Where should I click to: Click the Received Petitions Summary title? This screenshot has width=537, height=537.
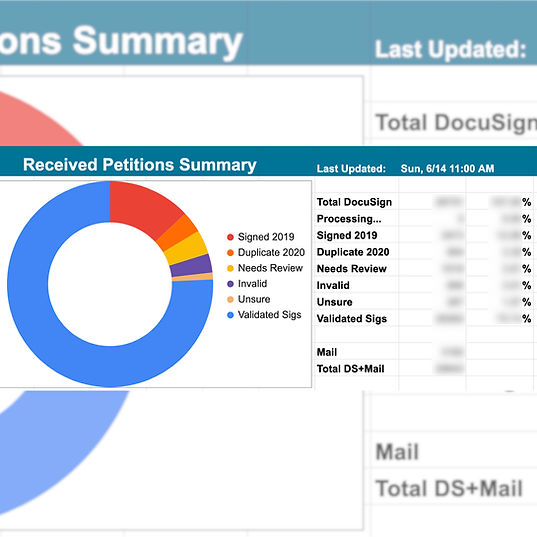[140, 165]
